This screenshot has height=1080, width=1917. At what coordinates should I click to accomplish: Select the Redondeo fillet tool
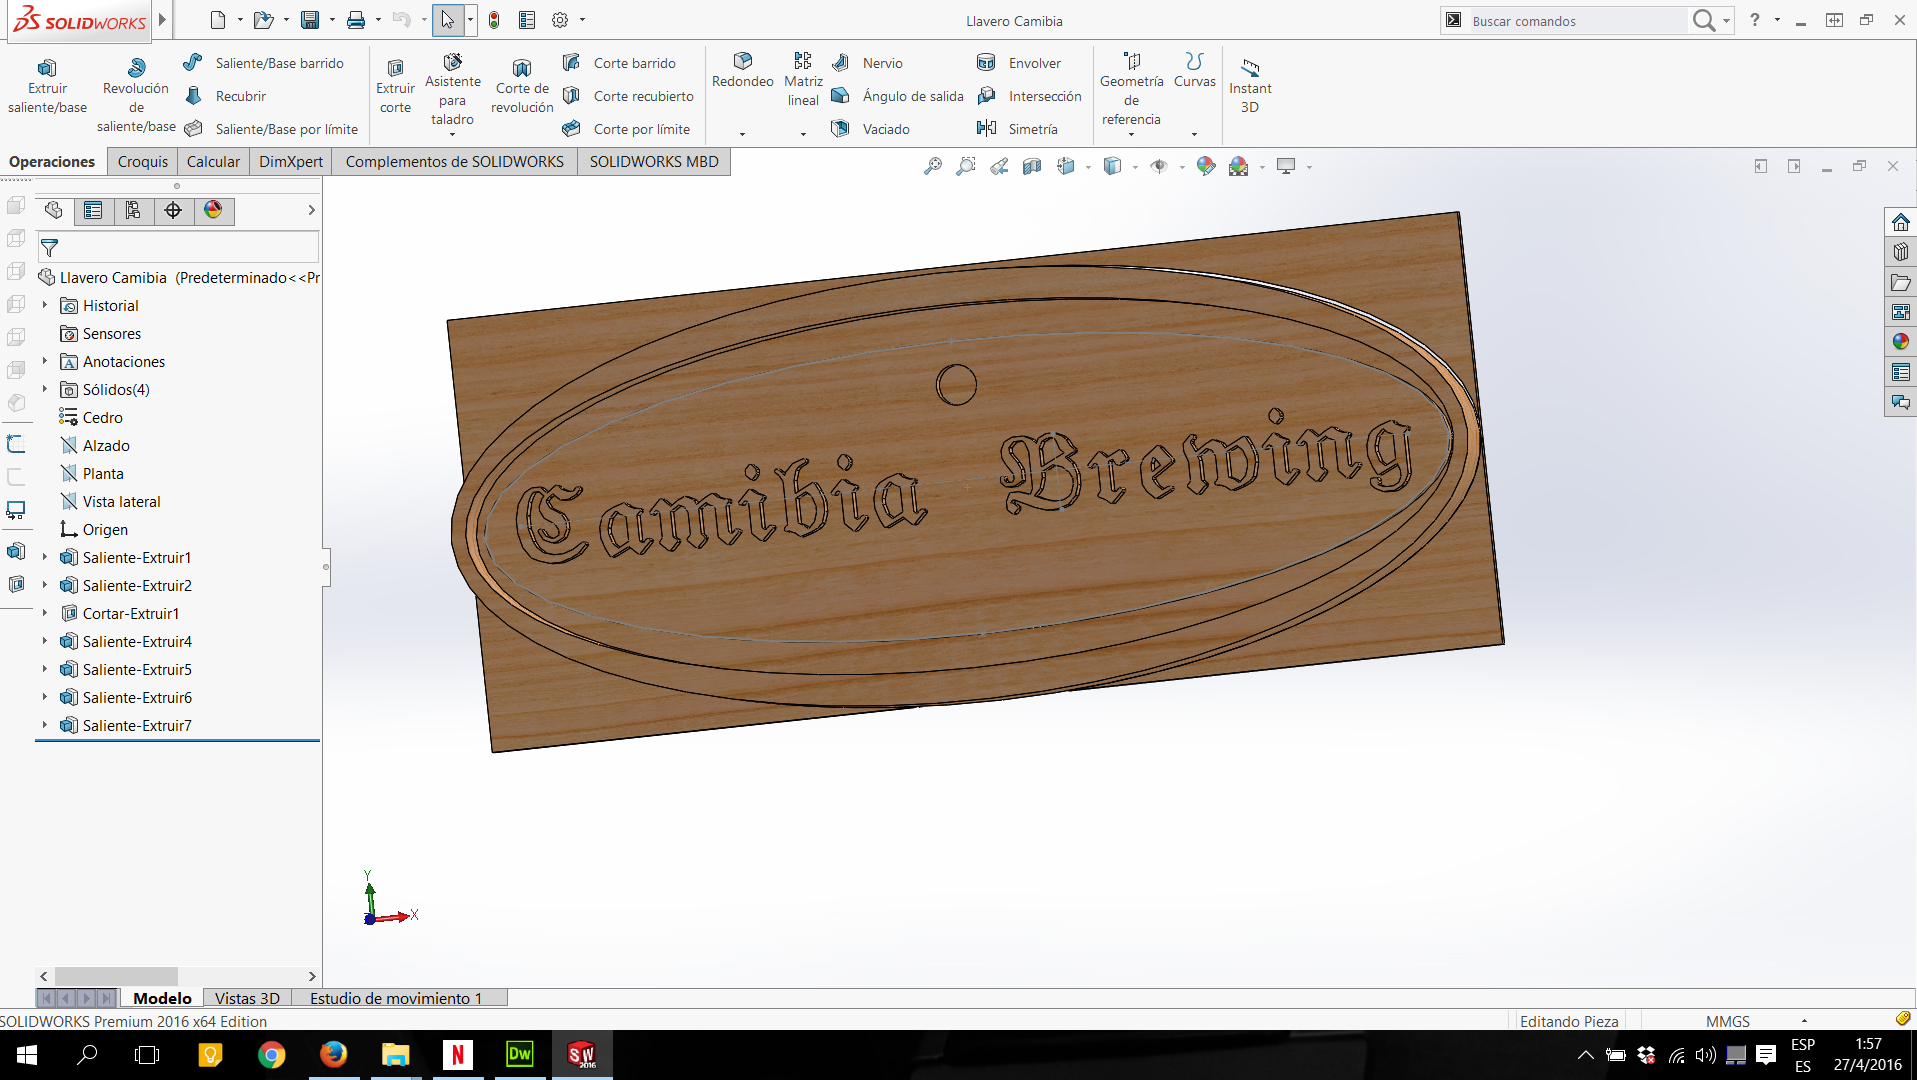click(x=742, y=70)
